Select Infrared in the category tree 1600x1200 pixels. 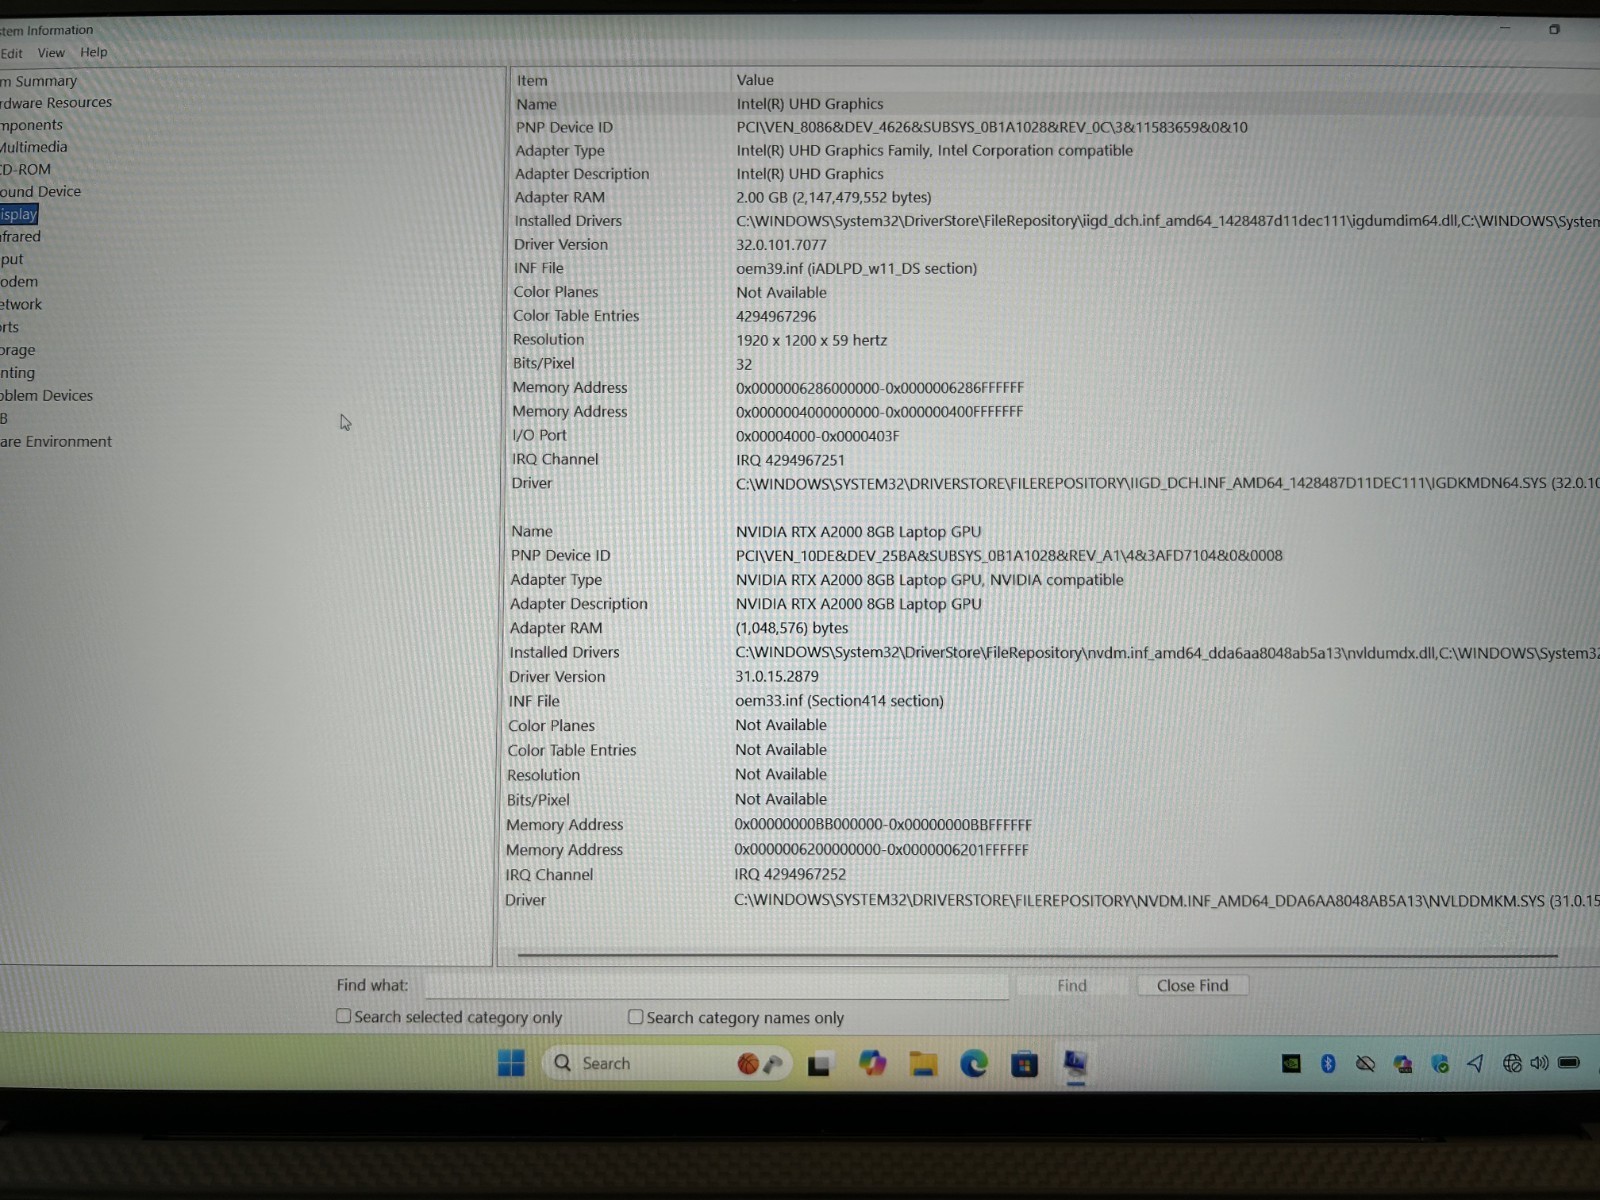(21, 236)
